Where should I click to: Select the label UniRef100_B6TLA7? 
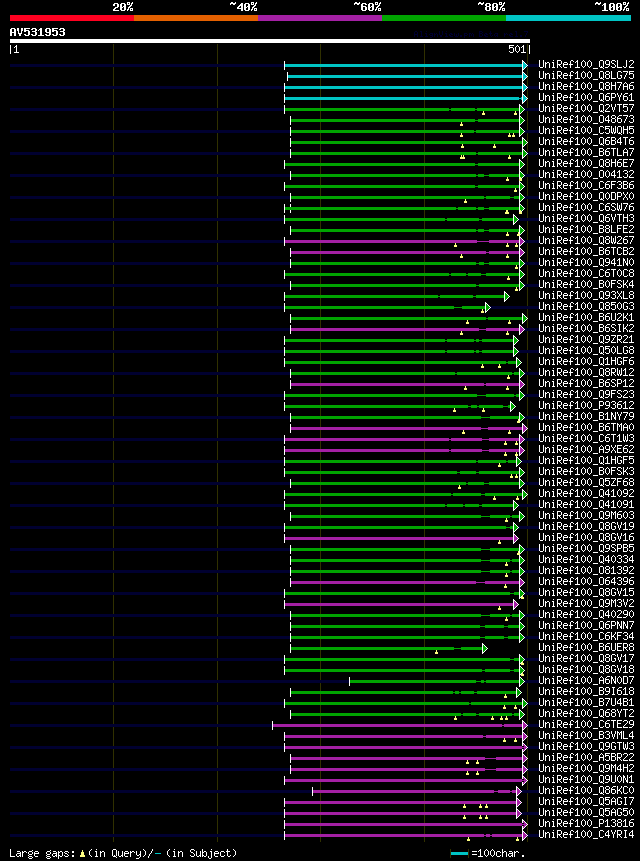click(586, 152)
